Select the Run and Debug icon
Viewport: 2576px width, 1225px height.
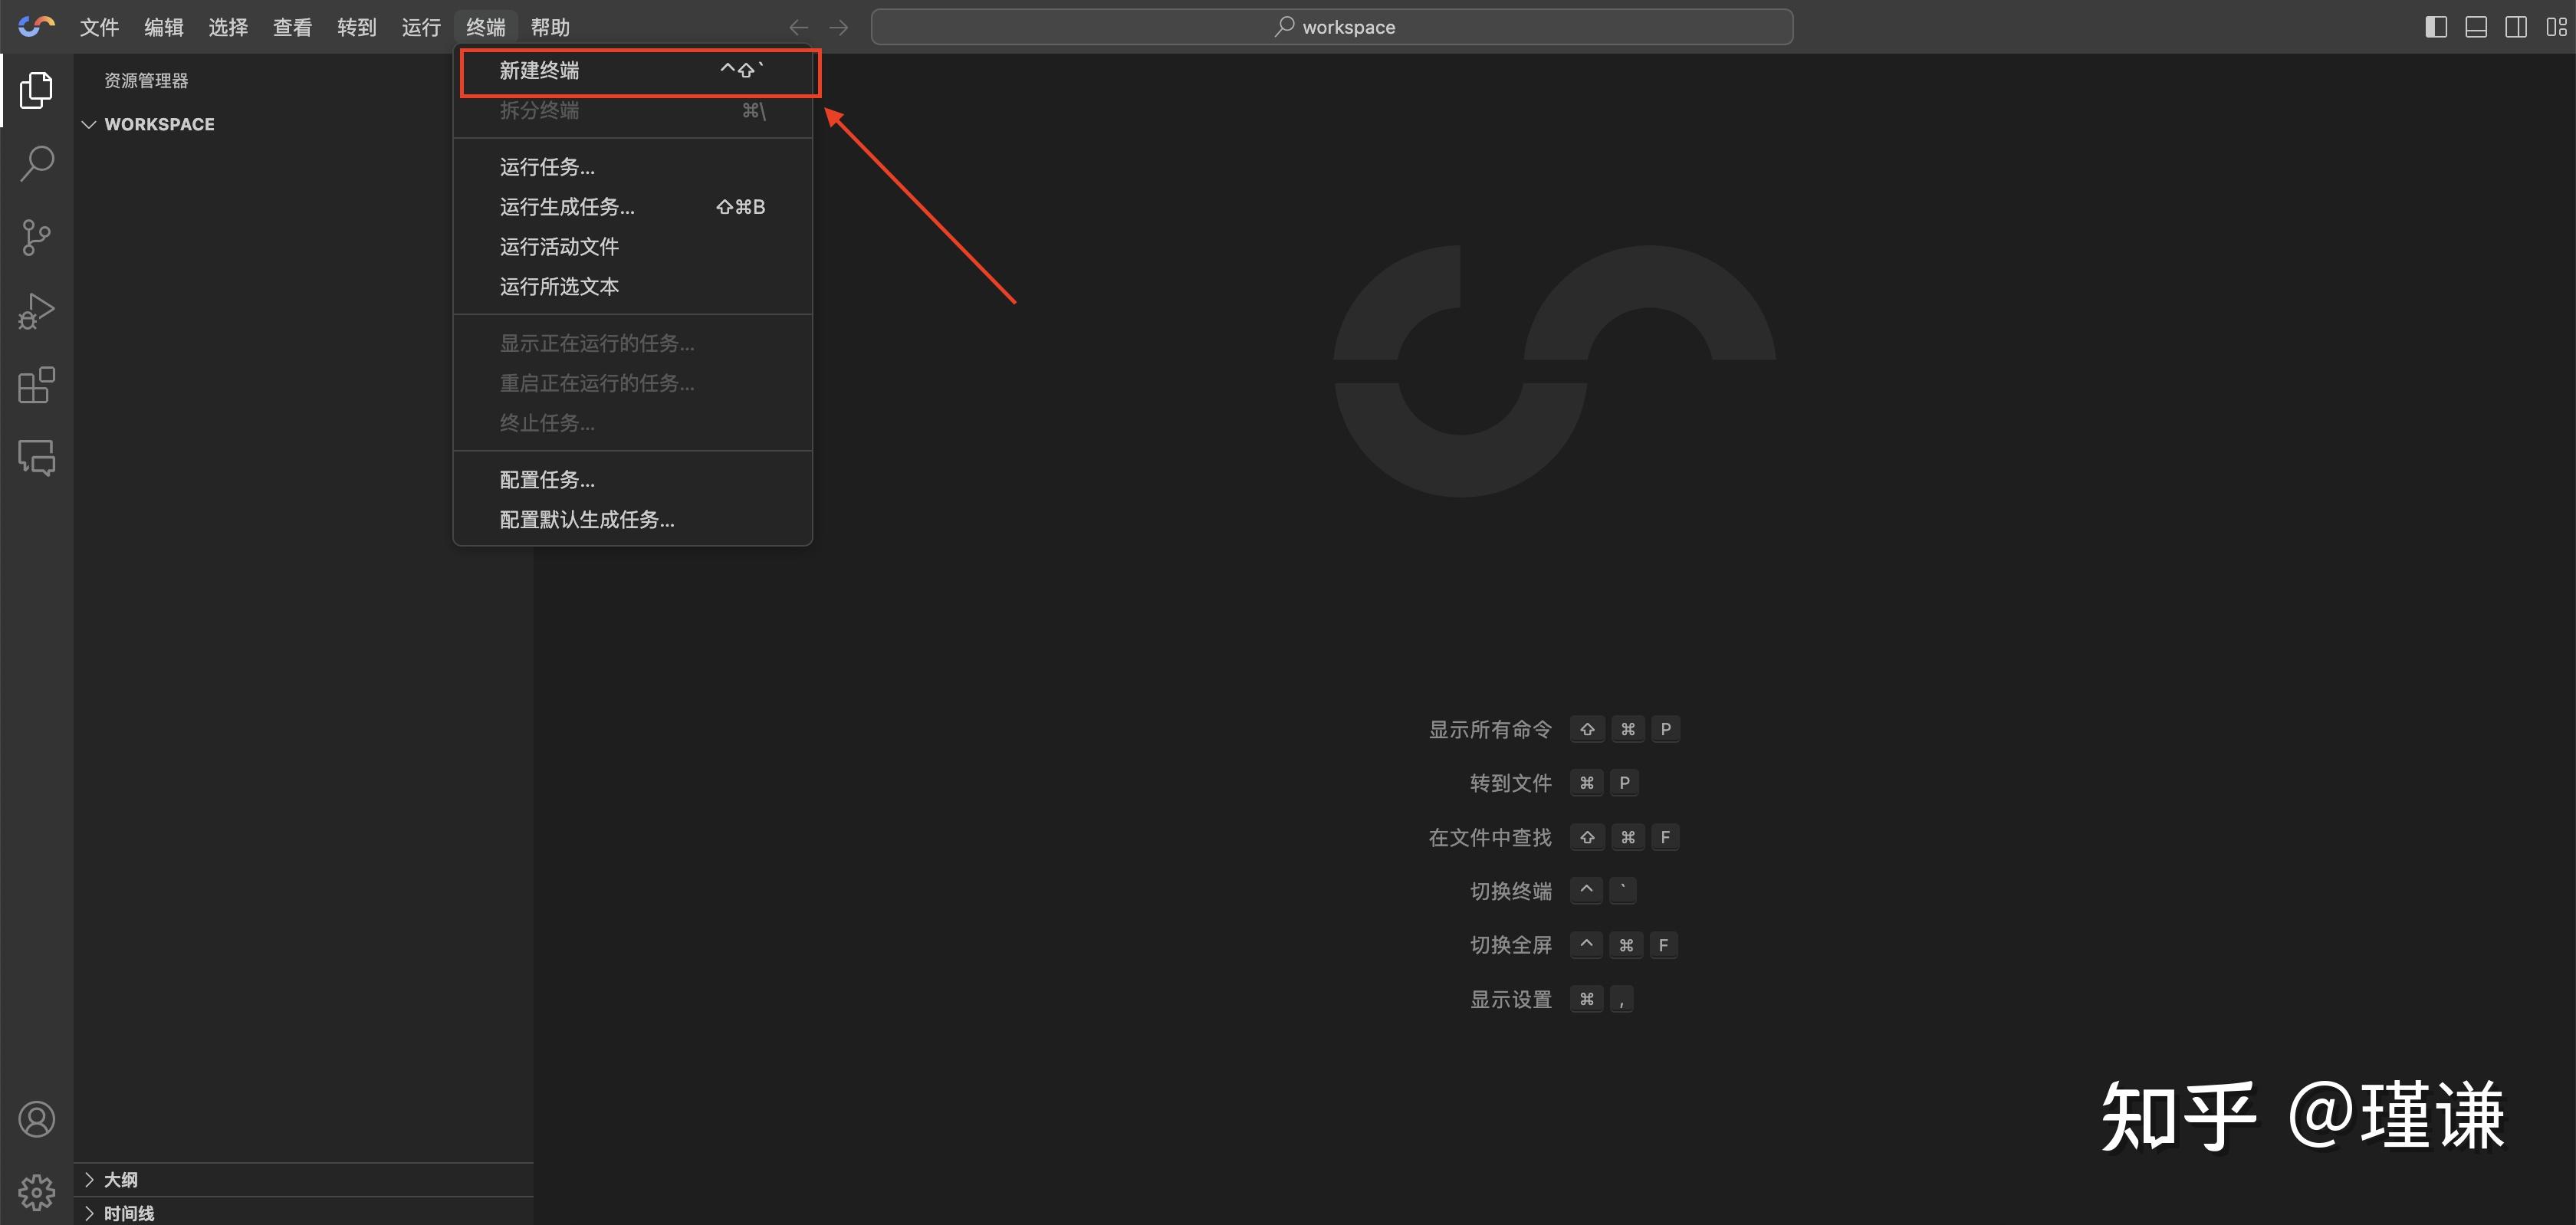(x=36, y=311)
